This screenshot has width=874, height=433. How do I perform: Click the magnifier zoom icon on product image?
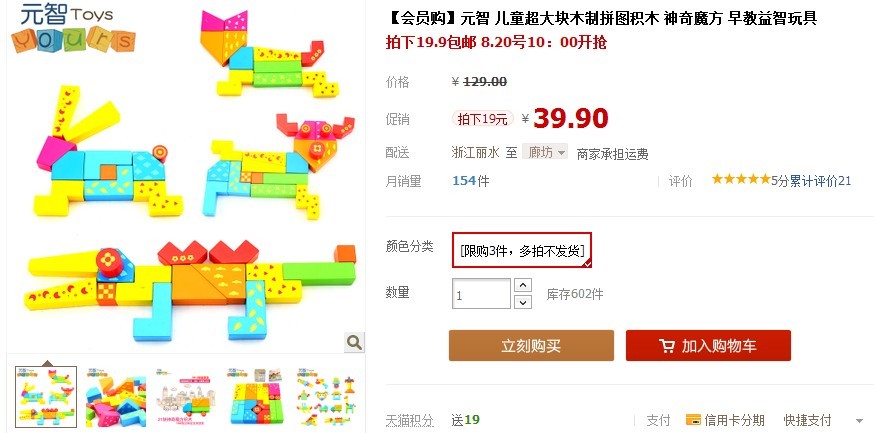354,342
